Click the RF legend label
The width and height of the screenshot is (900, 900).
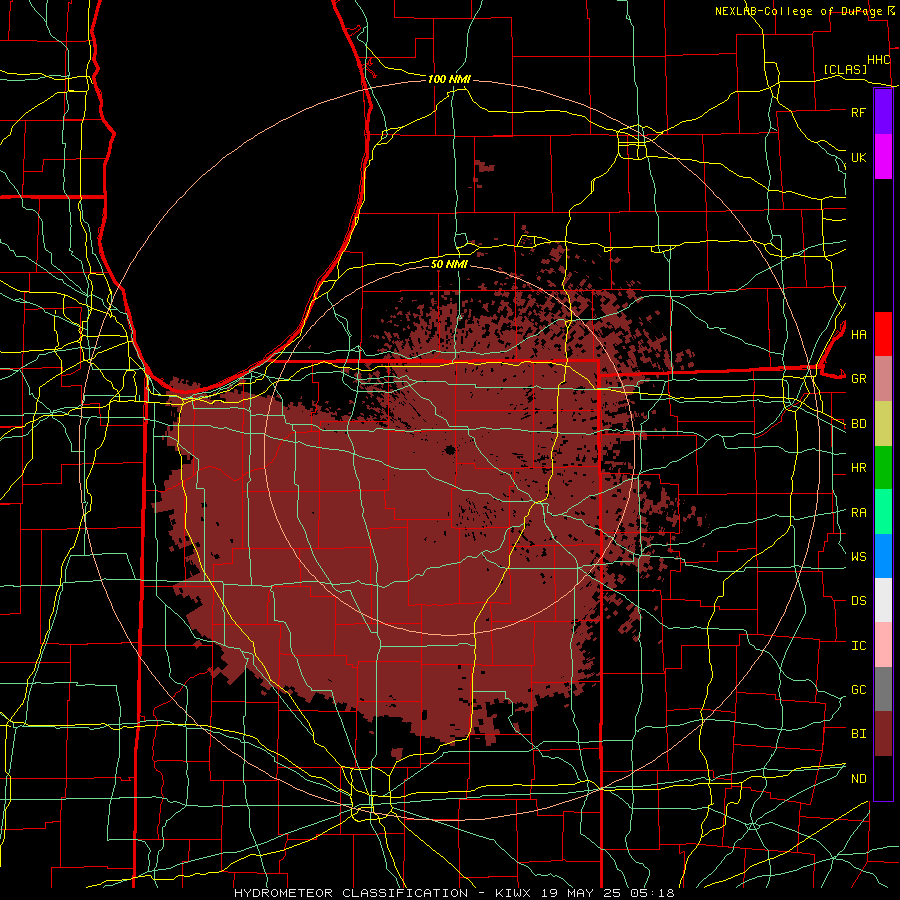click(858, 112)
